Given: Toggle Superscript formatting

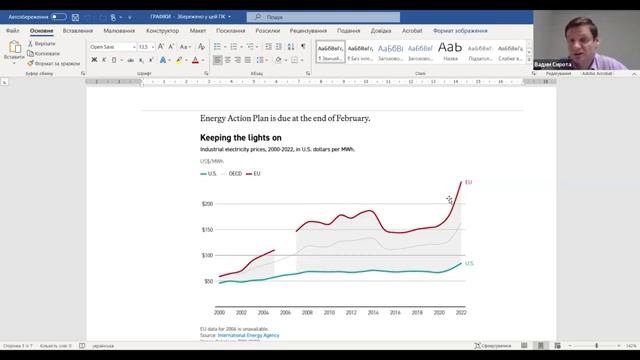Looking at the screenshot, I should click(x=151, y=60).
